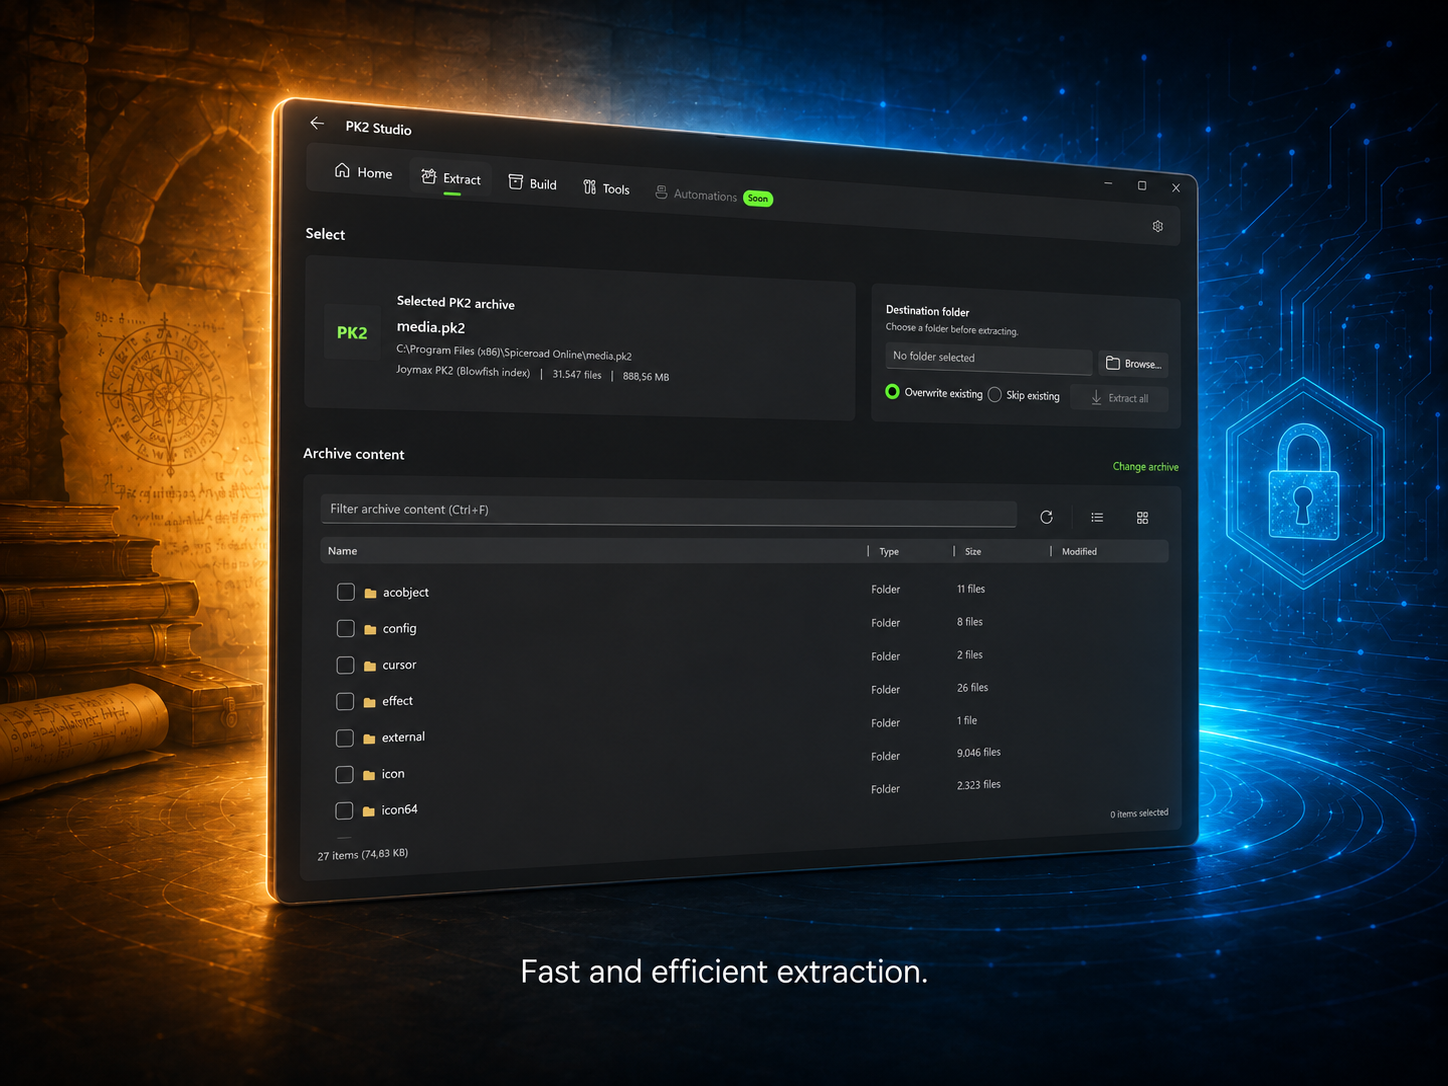Viewport: 1448px width, 1086px height.
Task: Click the config folder icon
Action: click(370, 629)
